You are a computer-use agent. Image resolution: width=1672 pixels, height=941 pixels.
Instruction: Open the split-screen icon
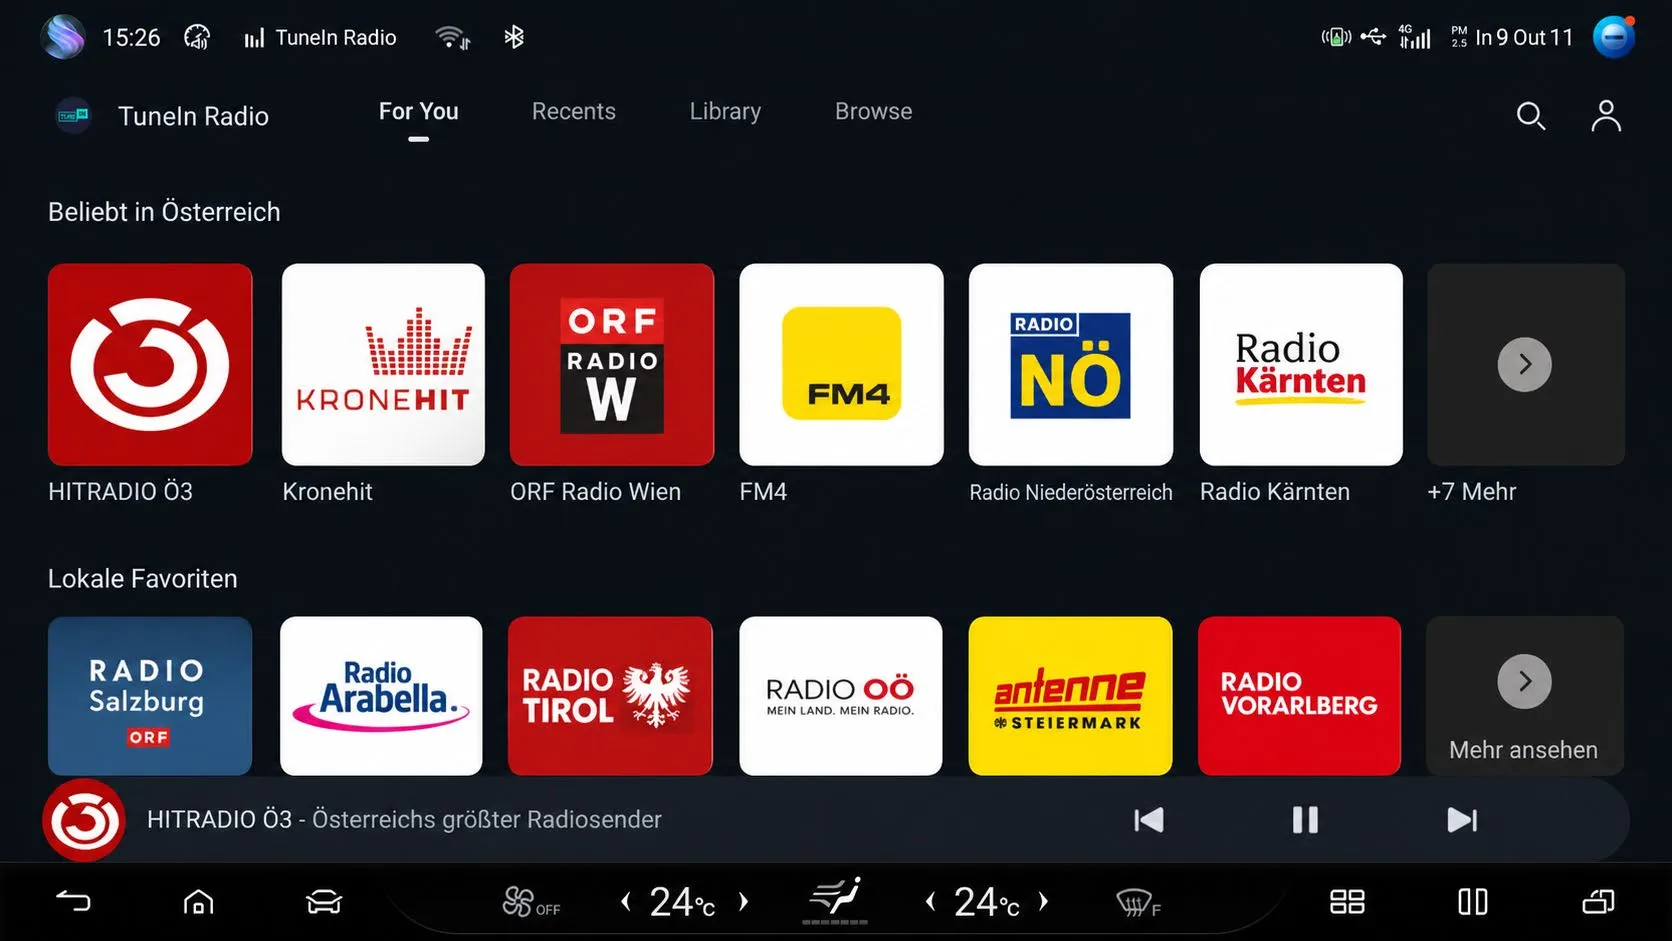coord(1473,902)
